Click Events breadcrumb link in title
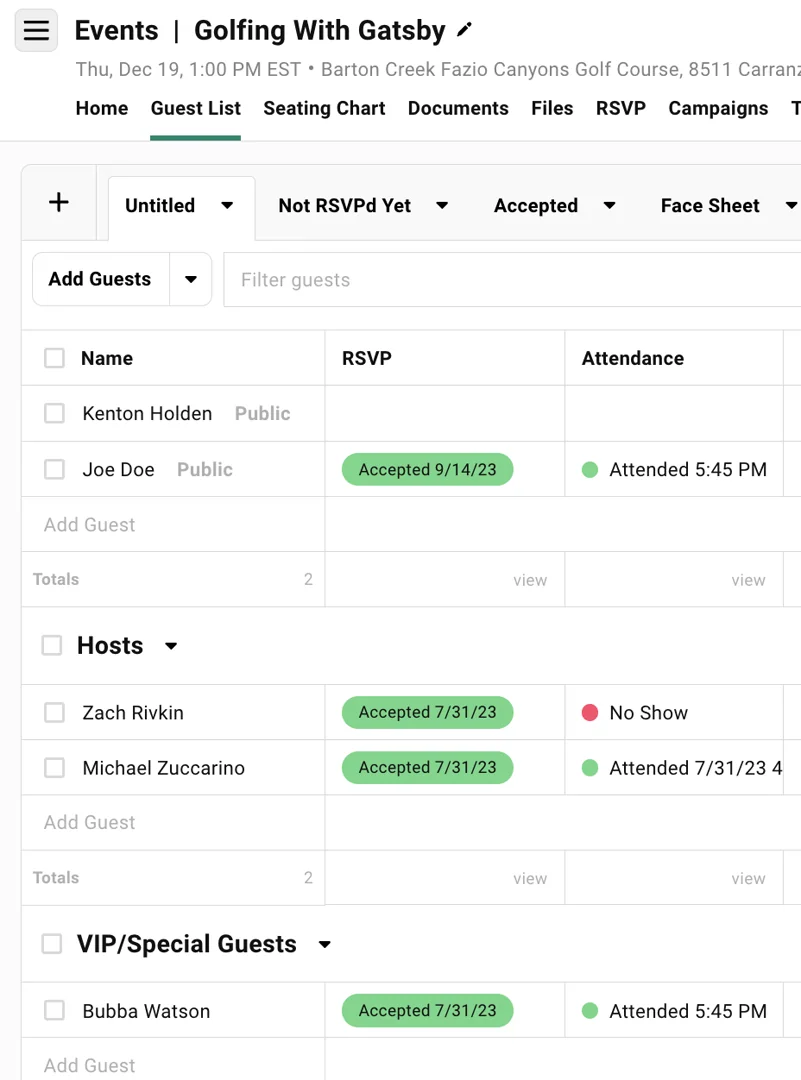801x1080 pixels. 116,30
